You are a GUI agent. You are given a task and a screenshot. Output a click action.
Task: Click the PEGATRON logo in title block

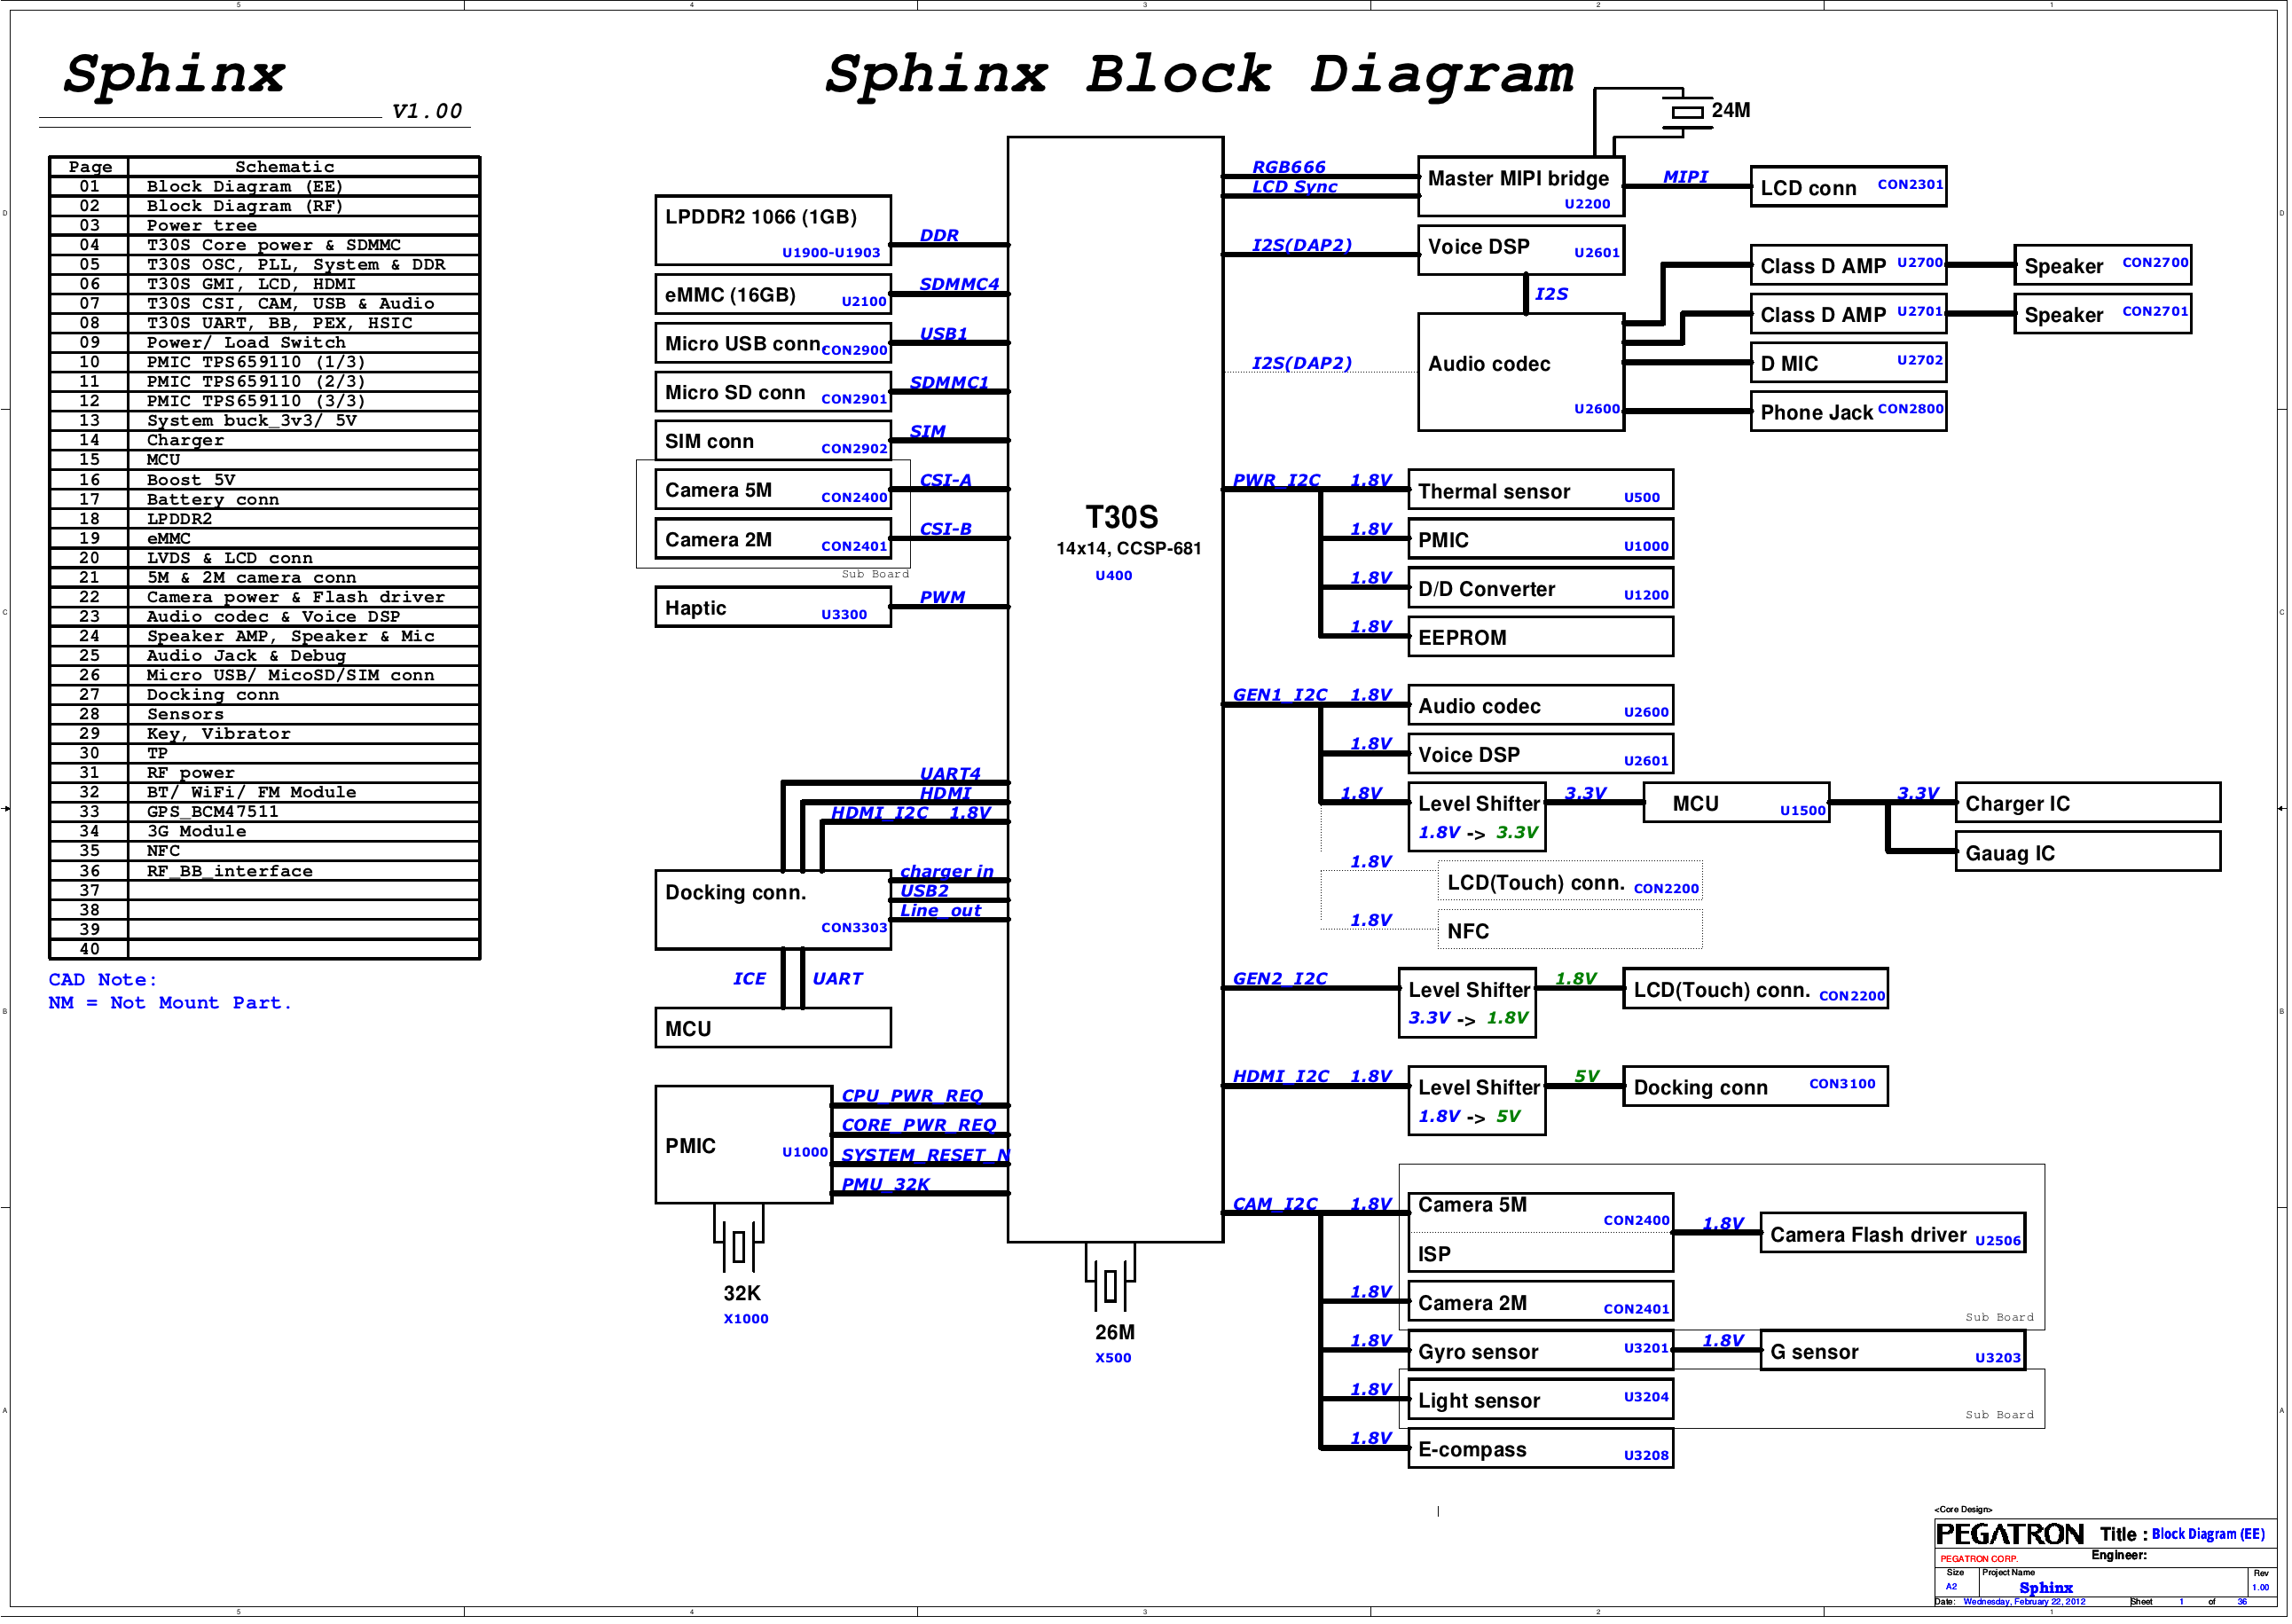click(x=2011, y=1536)
